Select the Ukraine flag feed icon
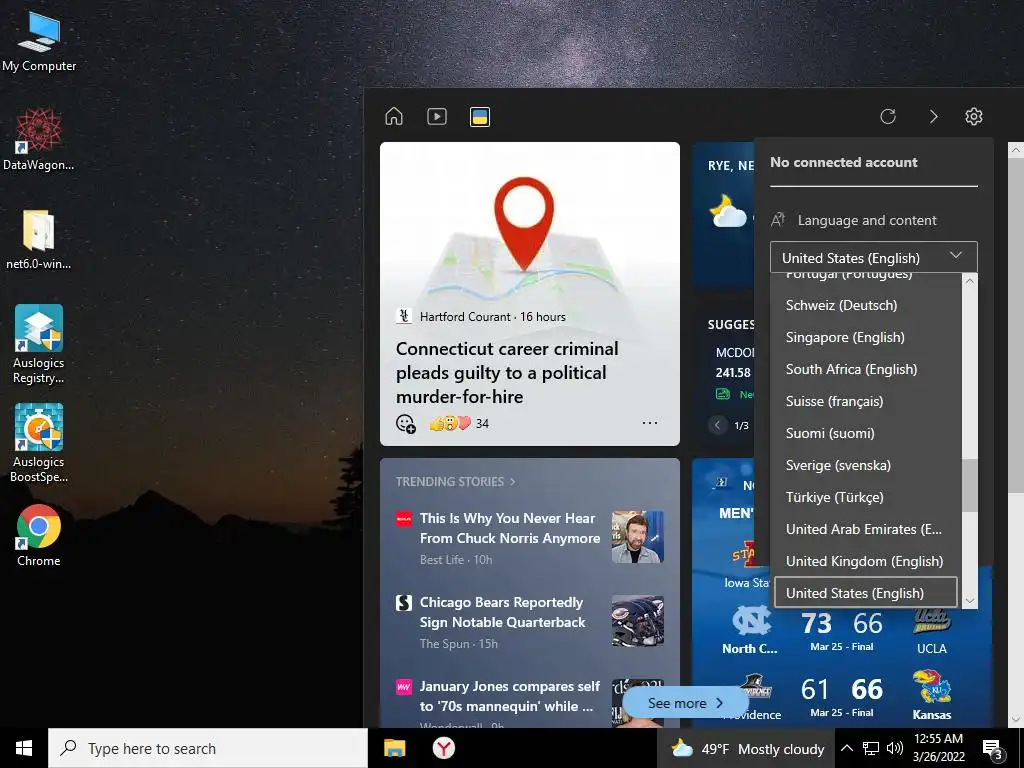The height and width of the screenshot is (768, 1024). pos(480,117)
